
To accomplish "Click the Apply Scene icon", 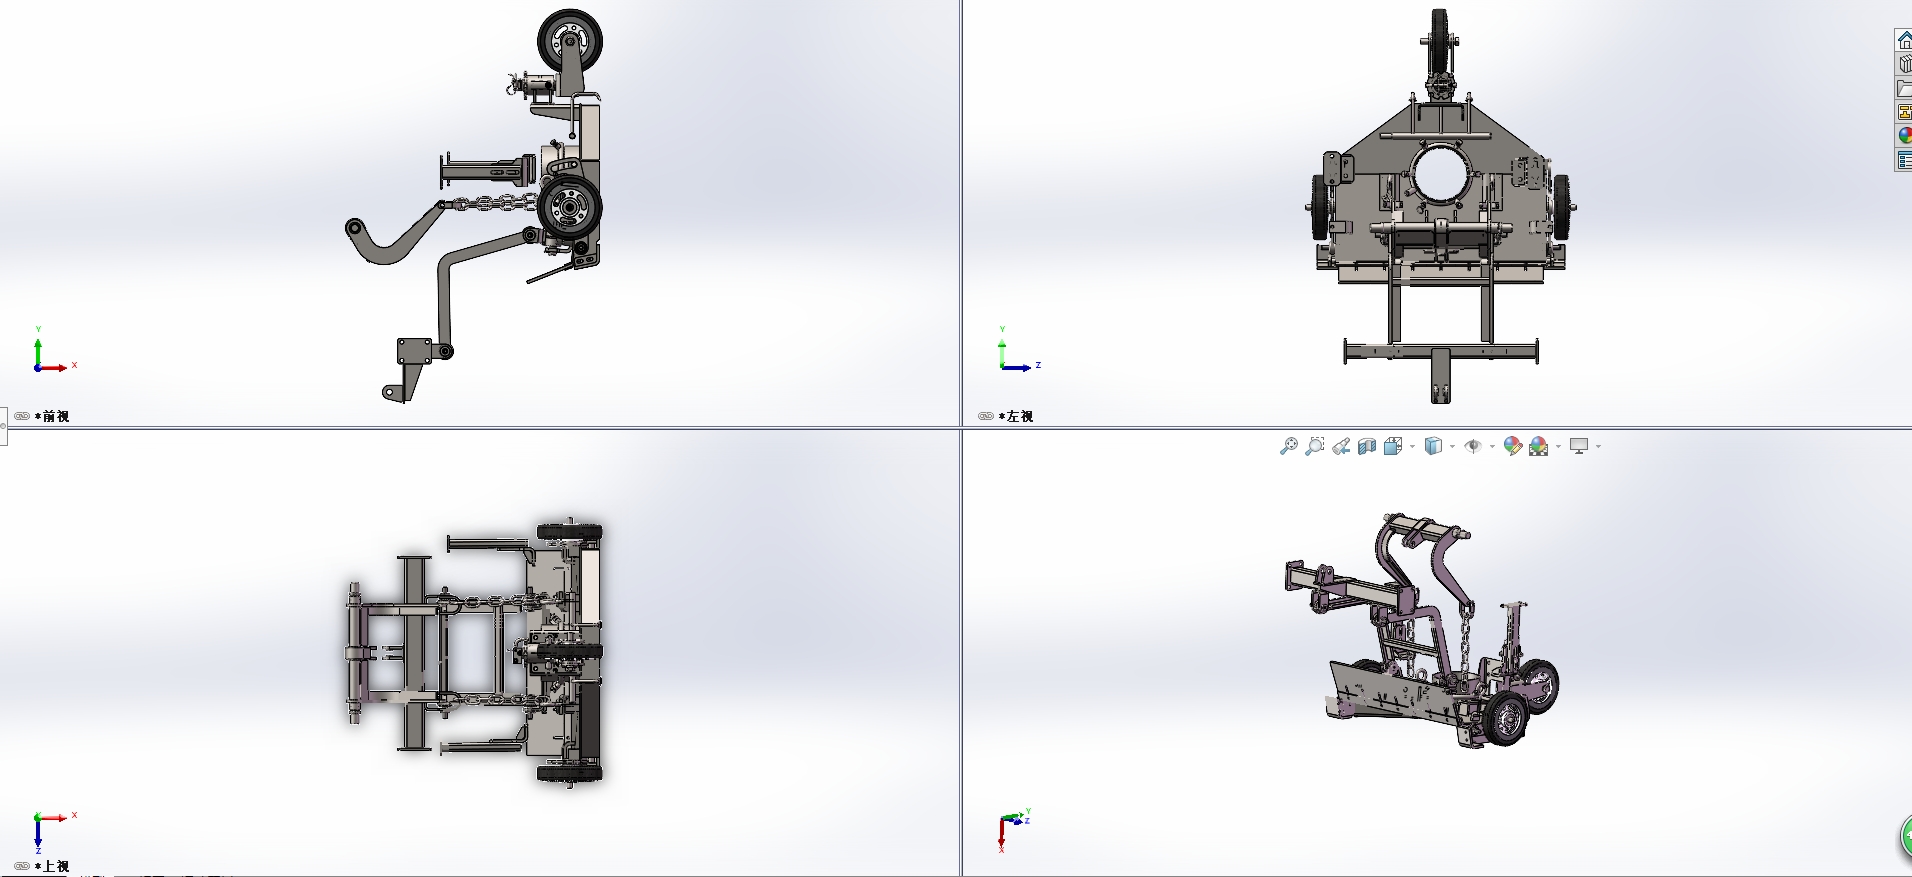I will (1539, 446).
